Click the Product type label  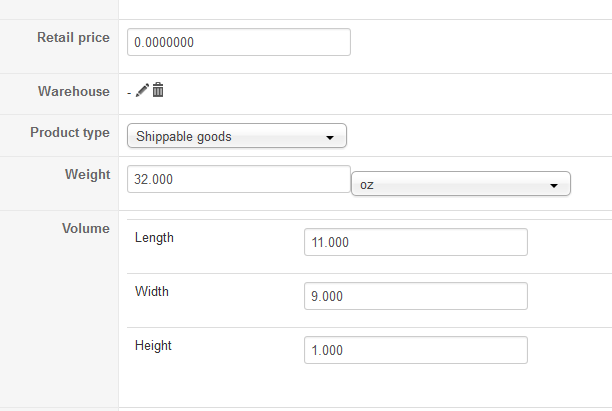[70, 132]
